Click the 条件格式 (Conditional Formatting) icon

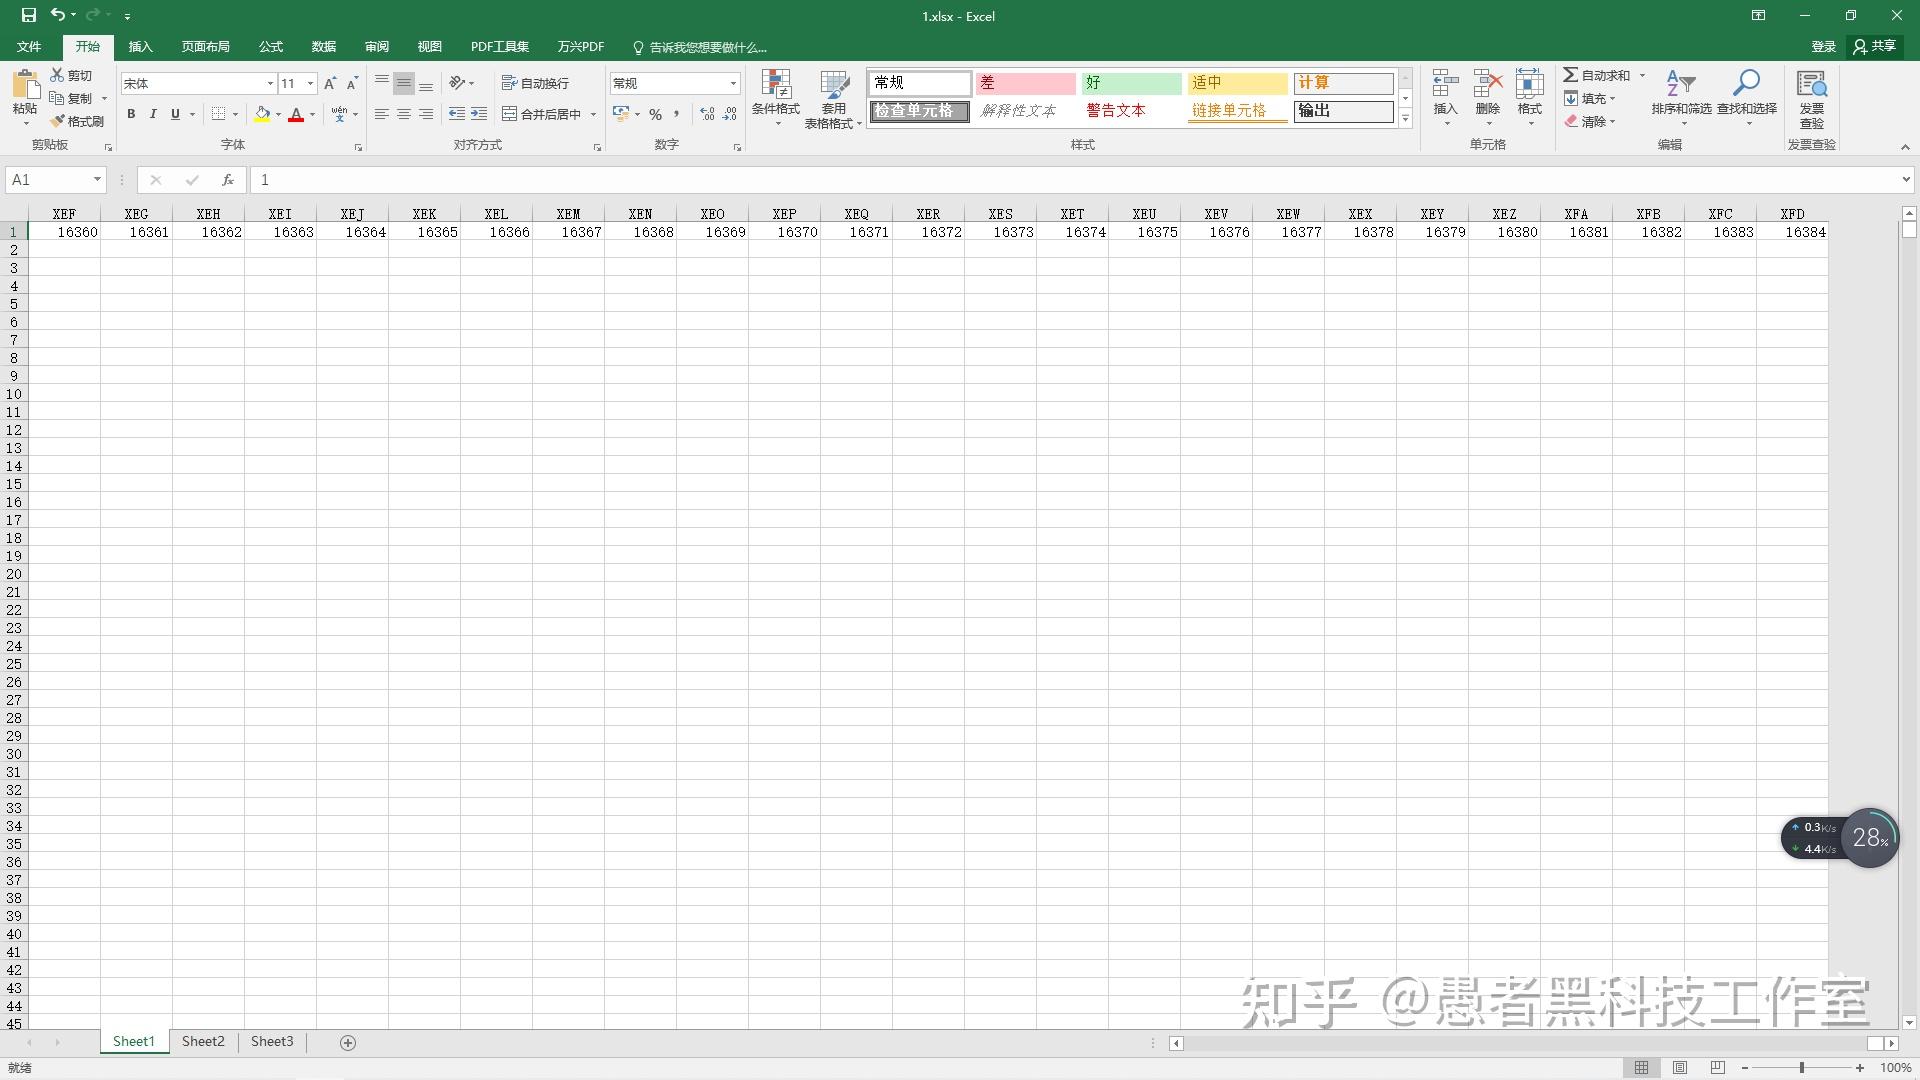pyautogui.click(x=776, y=98)
